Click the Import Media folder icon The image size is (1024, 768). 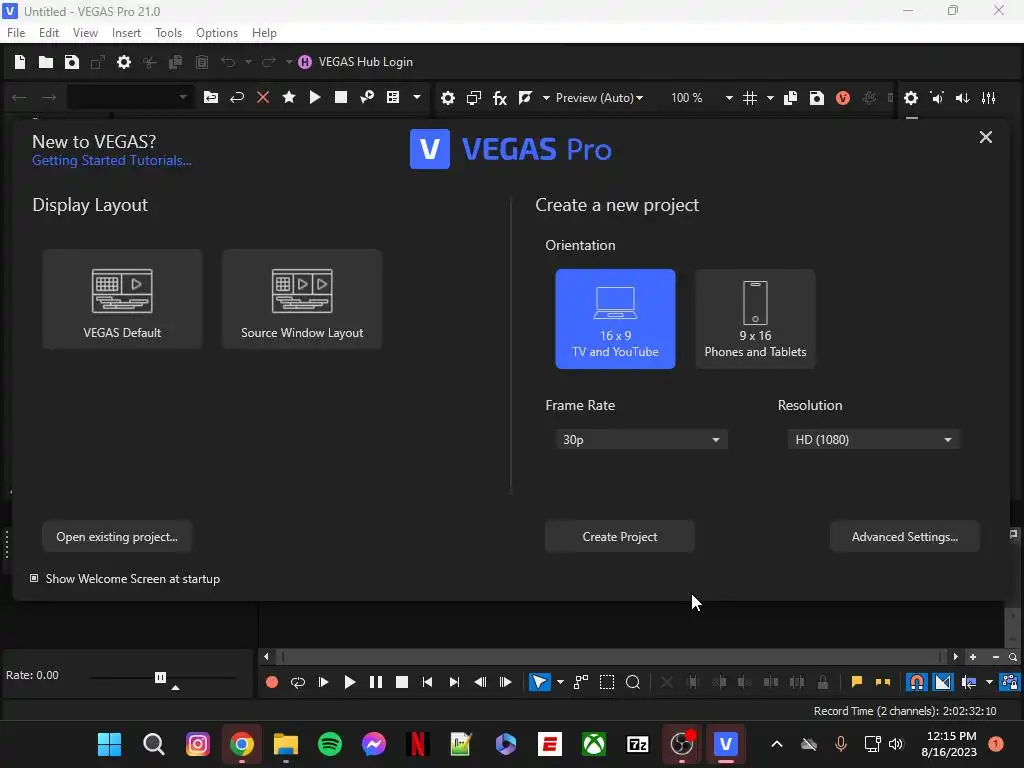(x=211, y=97)
